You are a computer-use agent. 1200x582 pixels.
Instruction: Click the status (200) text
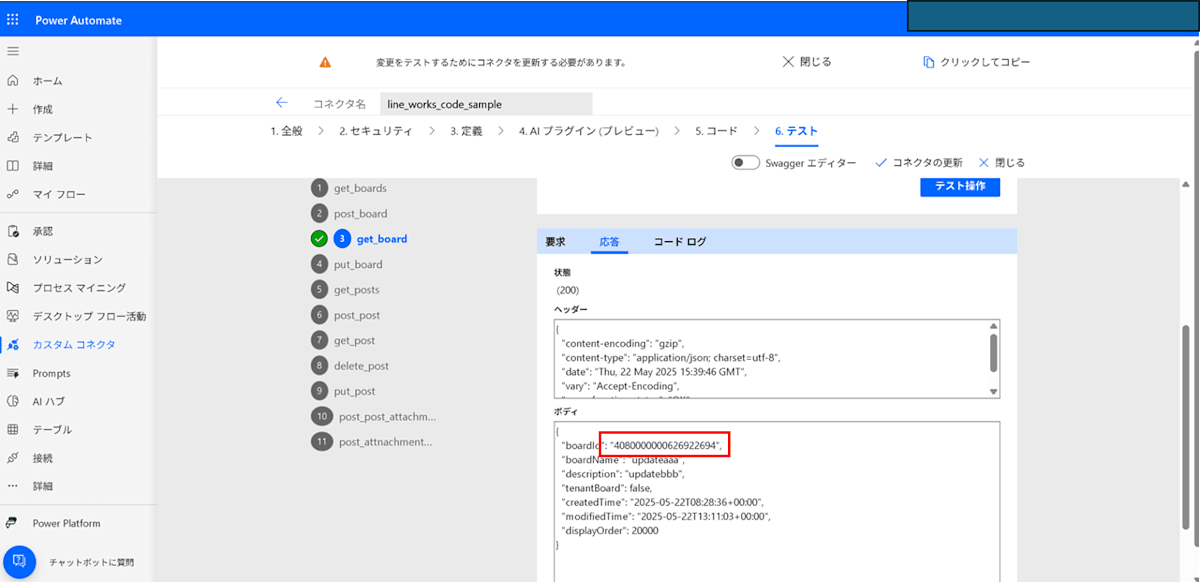tap(567, 290)
